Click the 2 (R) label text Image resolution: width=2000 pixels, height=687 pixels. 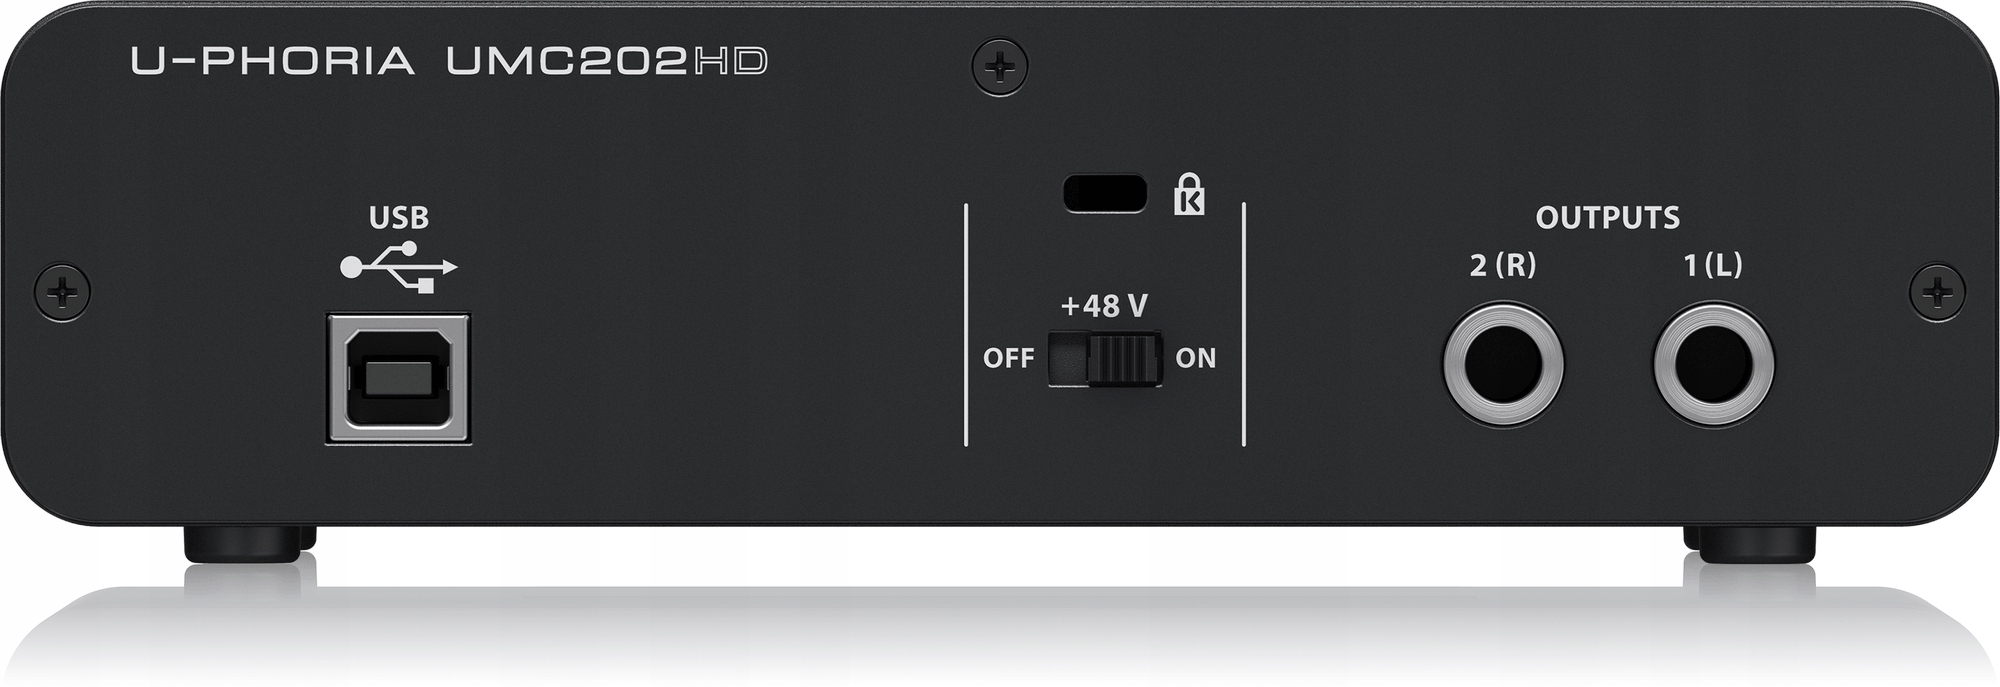1503,265
